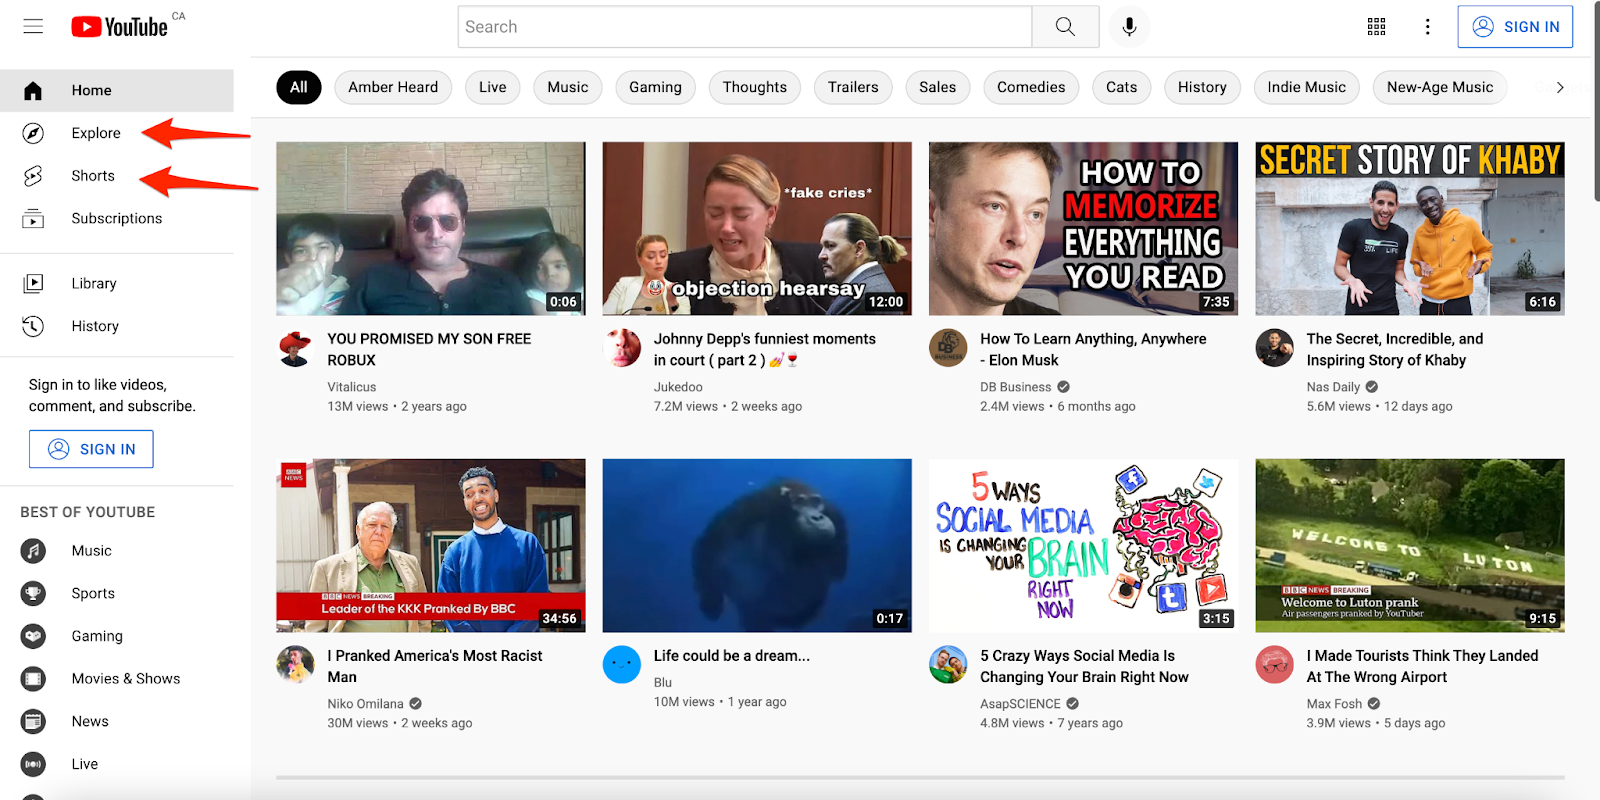1600x800 pixels.
Task: Open the YouTube apps grid
Action: point(1377,27)
